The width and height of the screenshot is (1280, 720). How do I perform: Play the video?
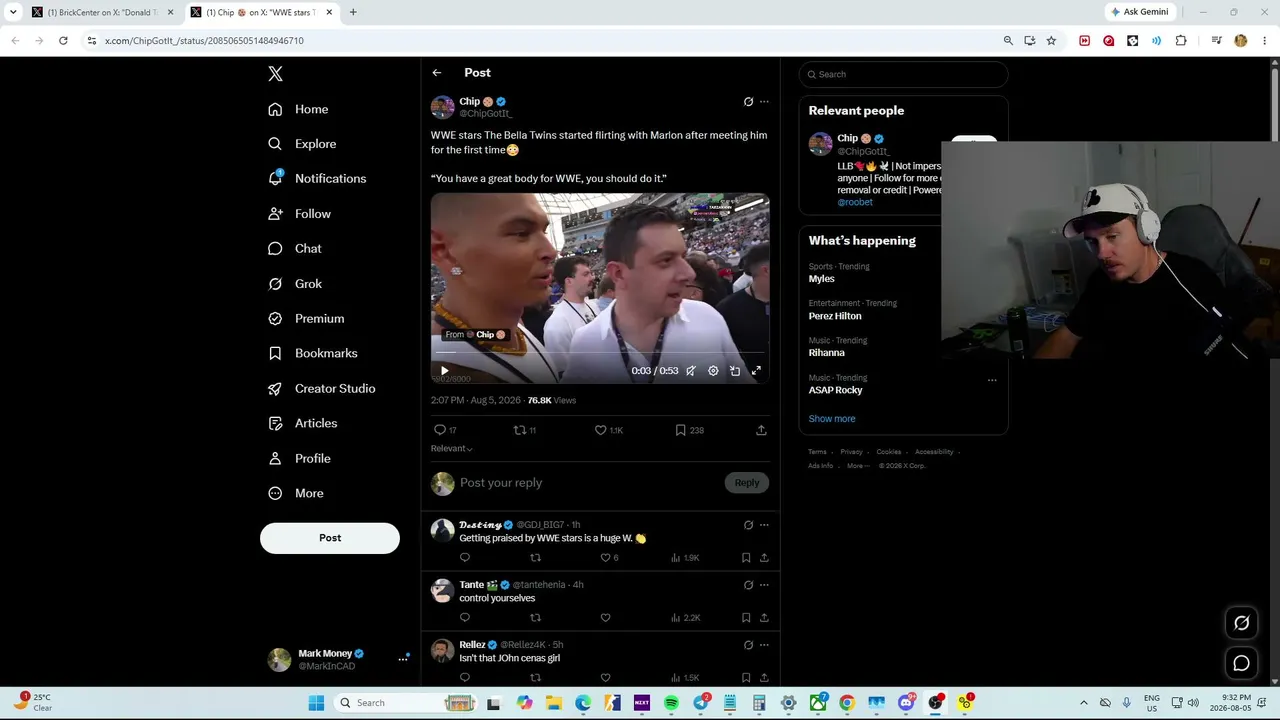pyautogui.click(x=445, y=371)
